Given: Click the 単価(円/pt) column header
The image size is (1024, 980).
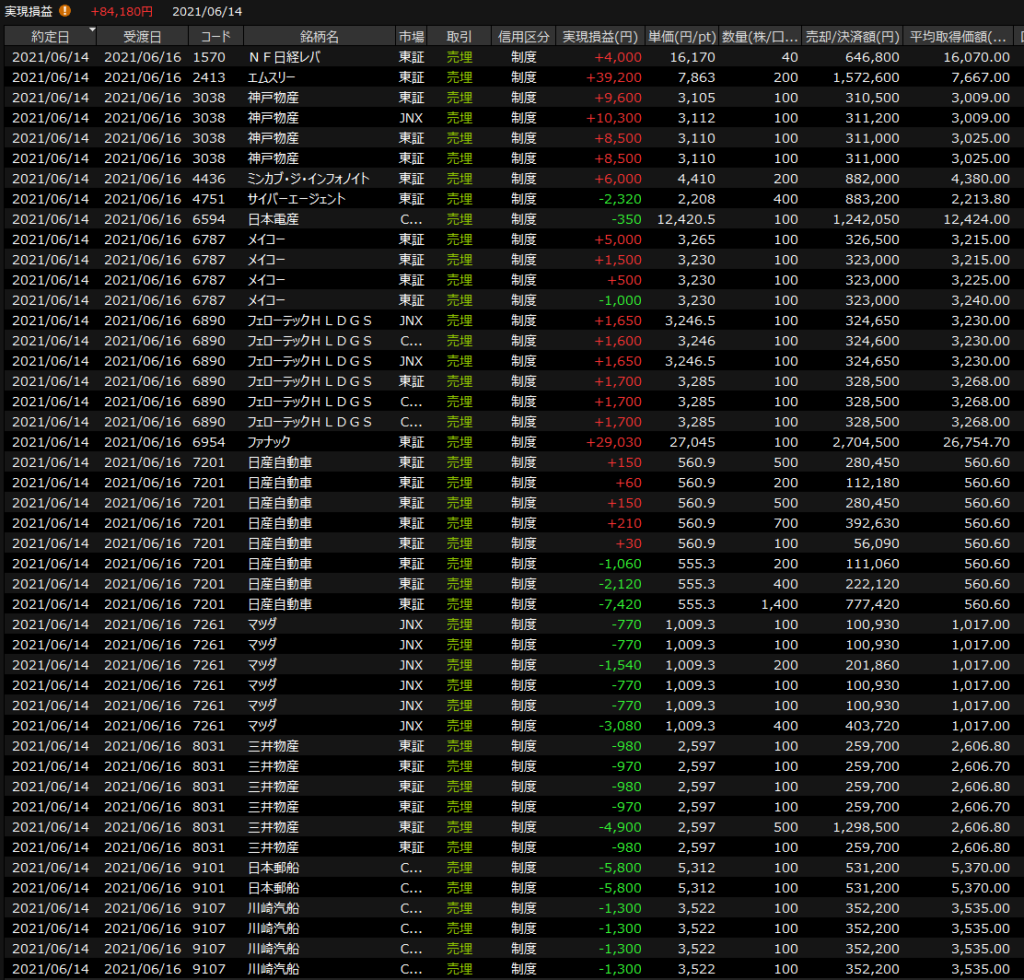Looking at the screenshot, I should click(683, 37).
